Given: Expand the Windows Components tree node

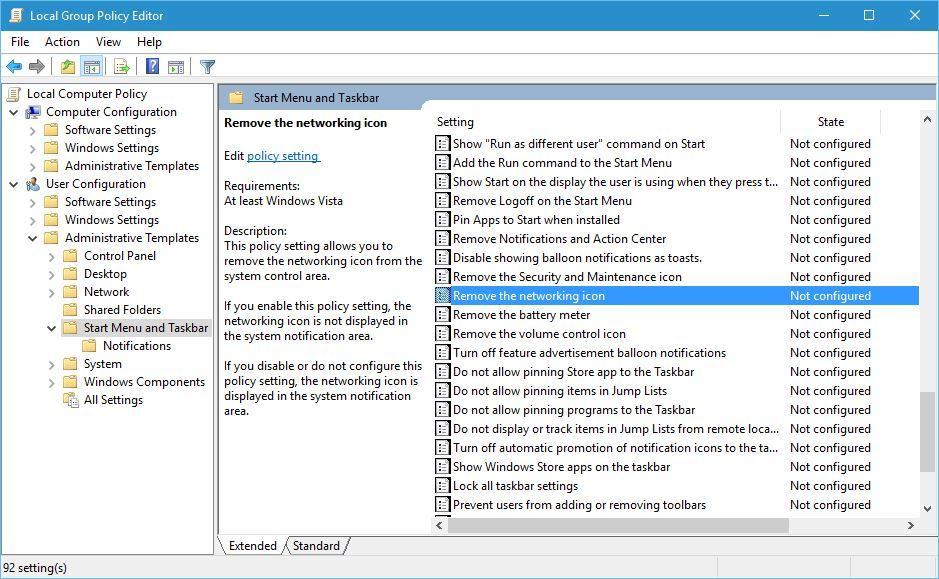Looking at the screenshot, I should click(x=52, y=383).
